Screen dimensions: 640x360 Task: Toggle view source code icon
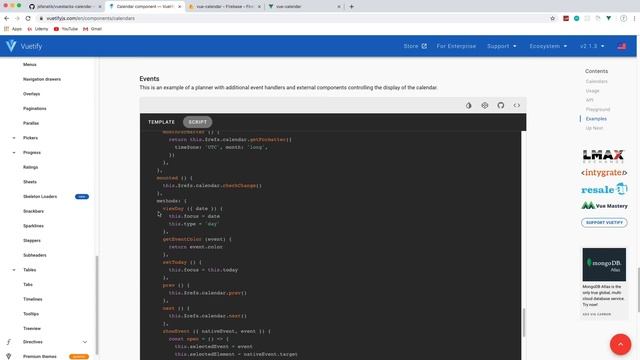pyautogui.click(x=517, y=105)
